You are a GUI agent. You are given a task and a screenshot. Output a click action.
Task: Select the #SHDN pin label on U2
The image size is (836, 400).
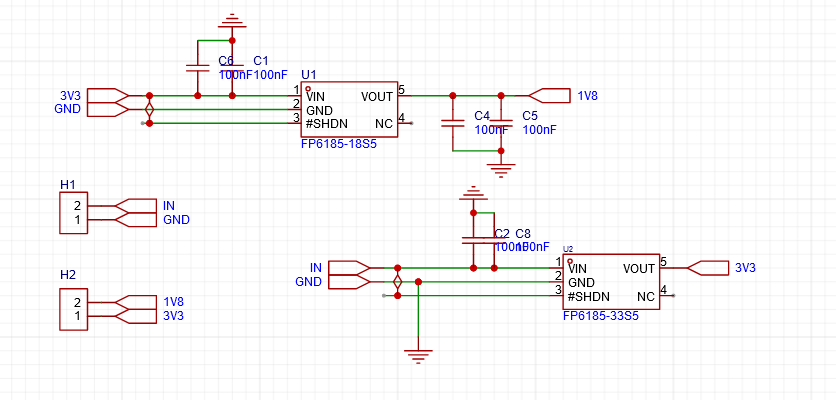pyautogui.click(x=589, y=297)
